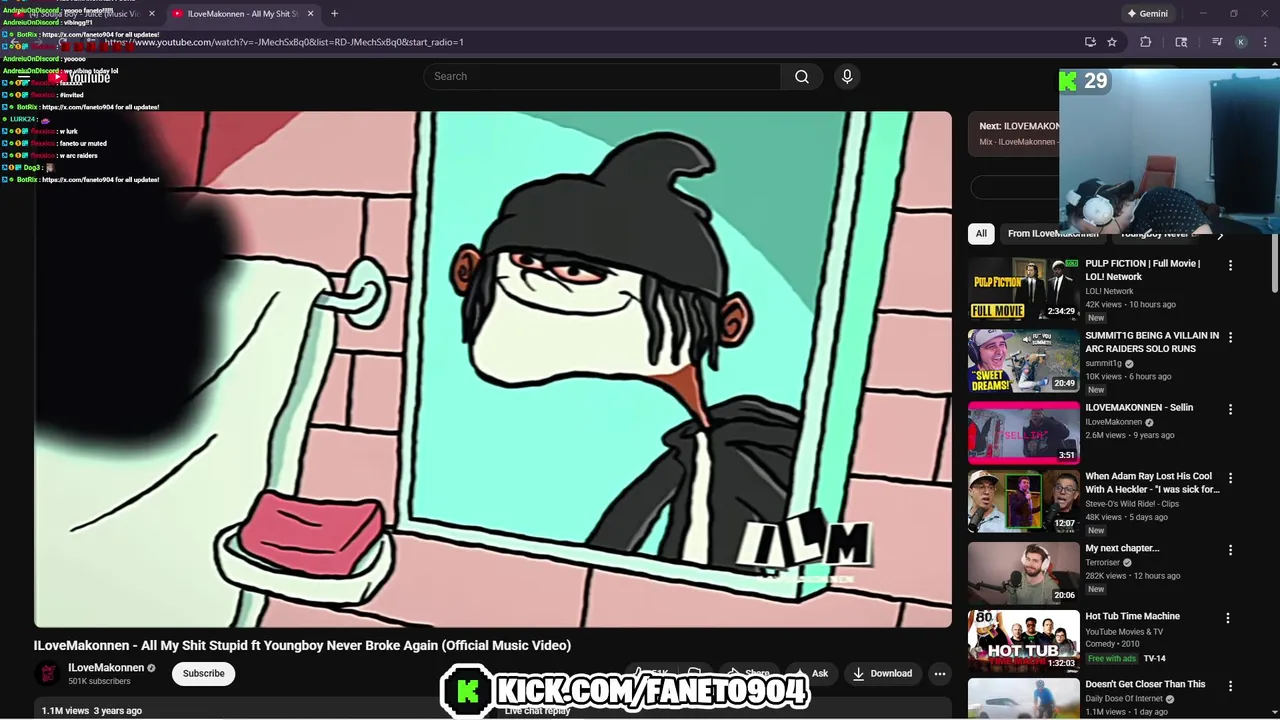1280x720 pixels.
Task: Open options menu for Sellin video
Action: tap(1230, 409)
